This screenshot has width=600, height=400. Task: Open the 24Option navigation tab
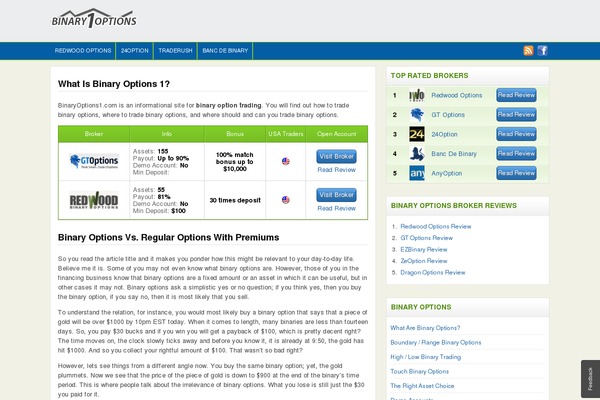[135, 51]
